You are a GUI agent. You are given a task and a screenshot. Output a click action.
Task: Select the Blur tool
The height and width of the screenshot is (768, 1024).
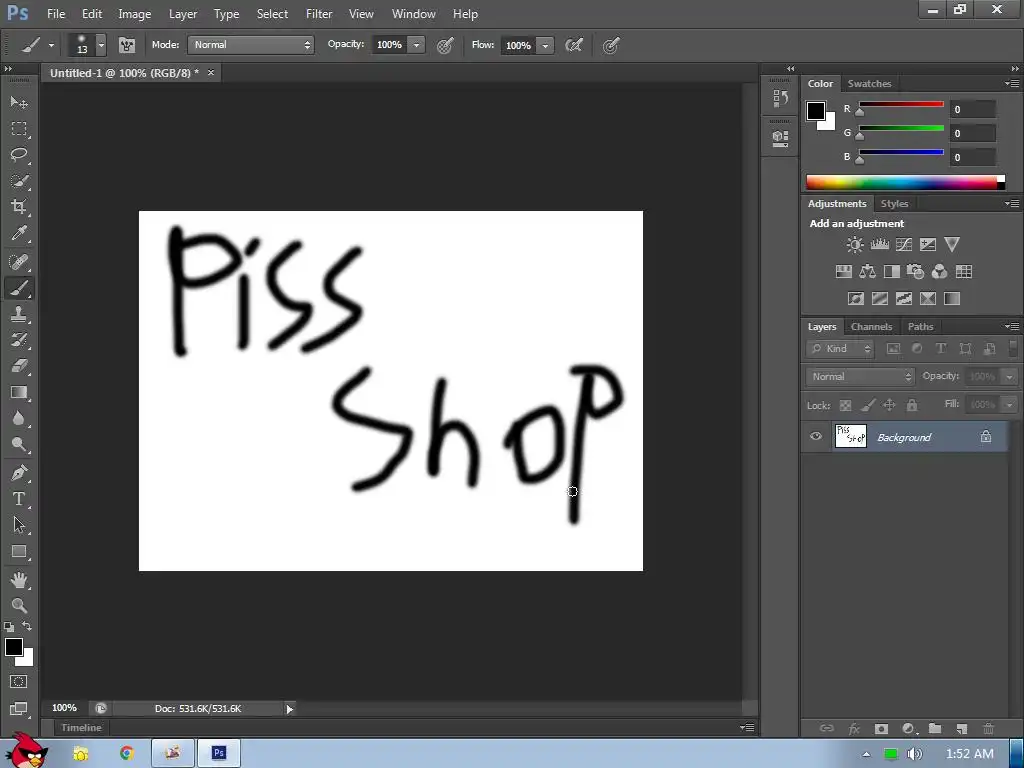click(19, 419)
